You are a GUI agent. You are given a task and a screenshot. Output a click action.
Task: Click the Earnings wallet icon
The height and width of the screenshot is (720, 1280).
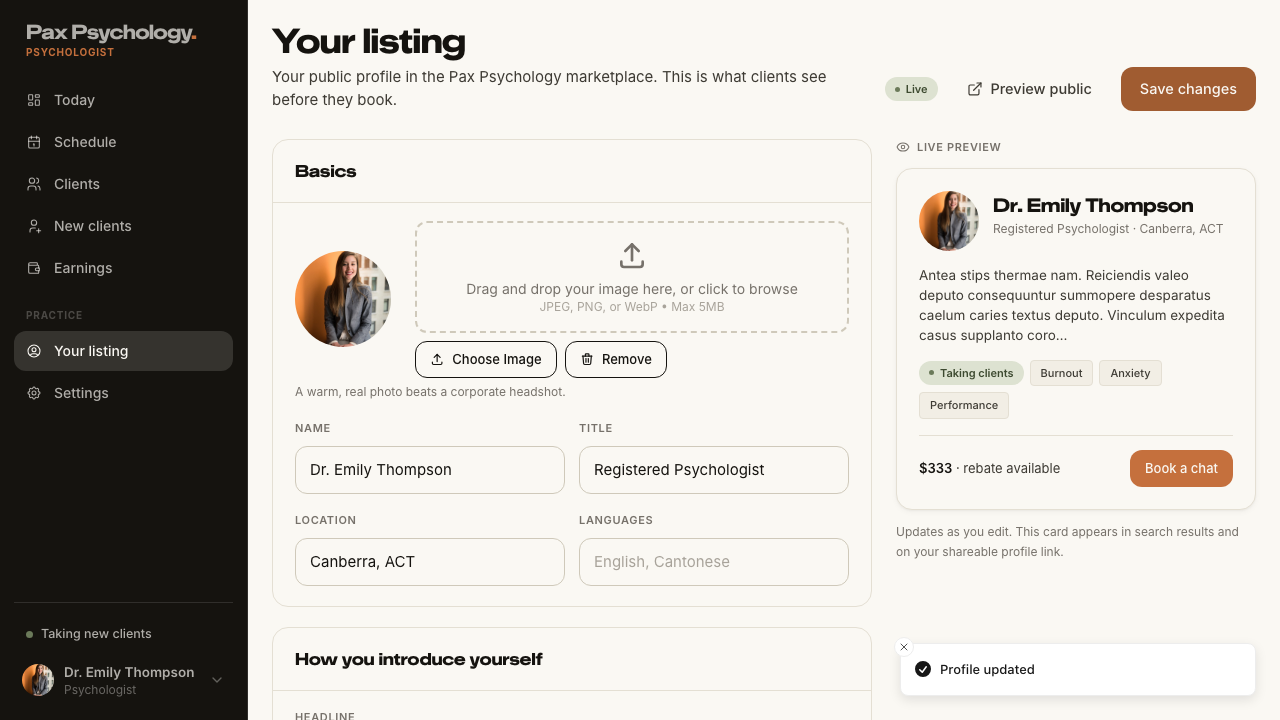click(34, 268)
